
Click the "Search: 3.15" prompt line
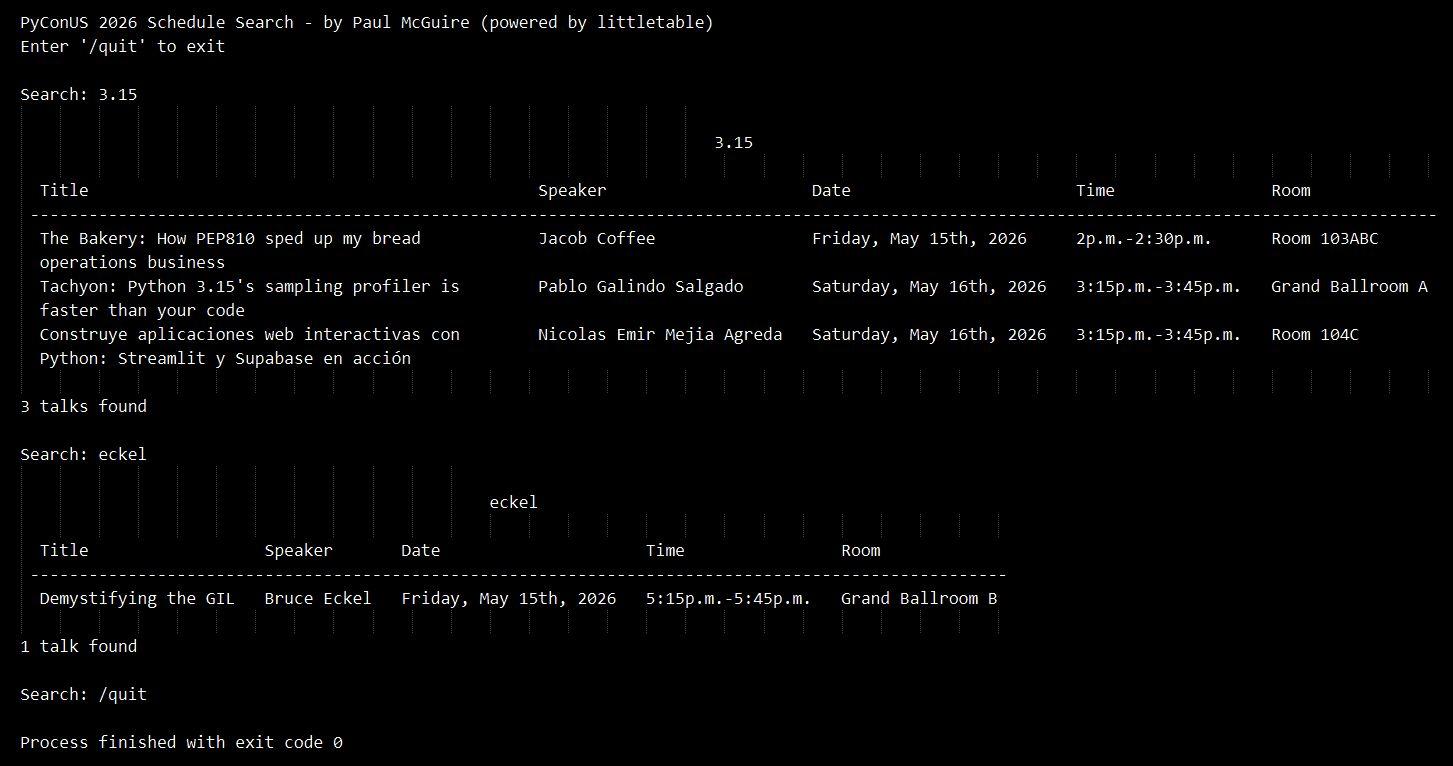[78, 94]
